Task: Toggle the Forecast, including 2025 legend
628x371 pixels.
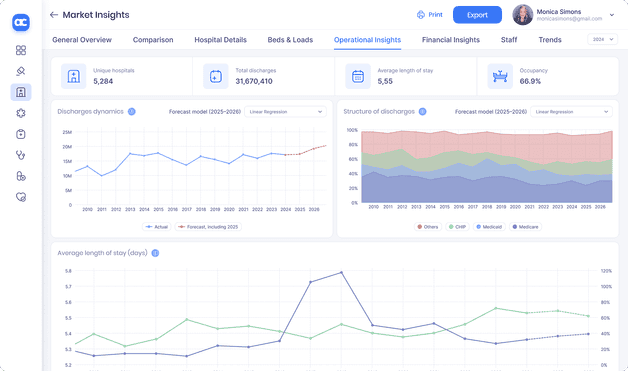Action: click(208, 227)
